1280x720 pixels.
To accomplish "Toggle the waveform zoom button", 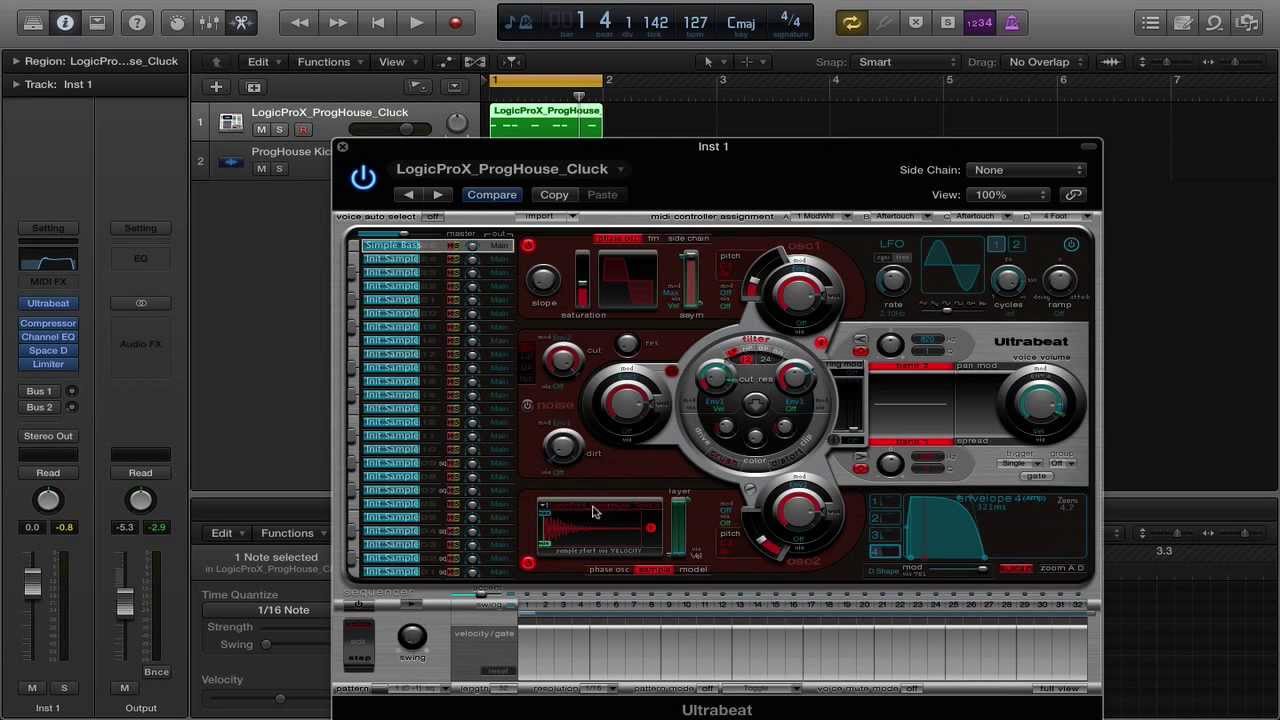I will [x=1110, y=62].
